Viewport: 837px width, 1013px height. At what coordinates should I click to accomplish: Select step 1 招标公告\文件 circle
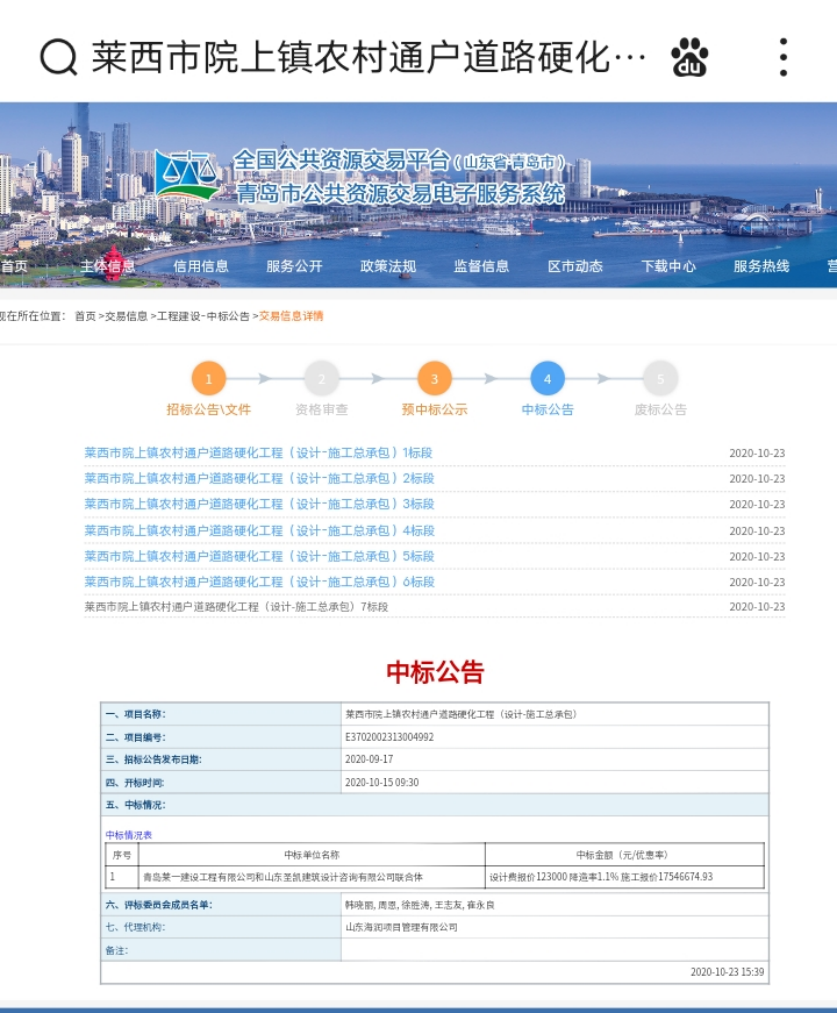pyautogui.click(x=208, y=379)
